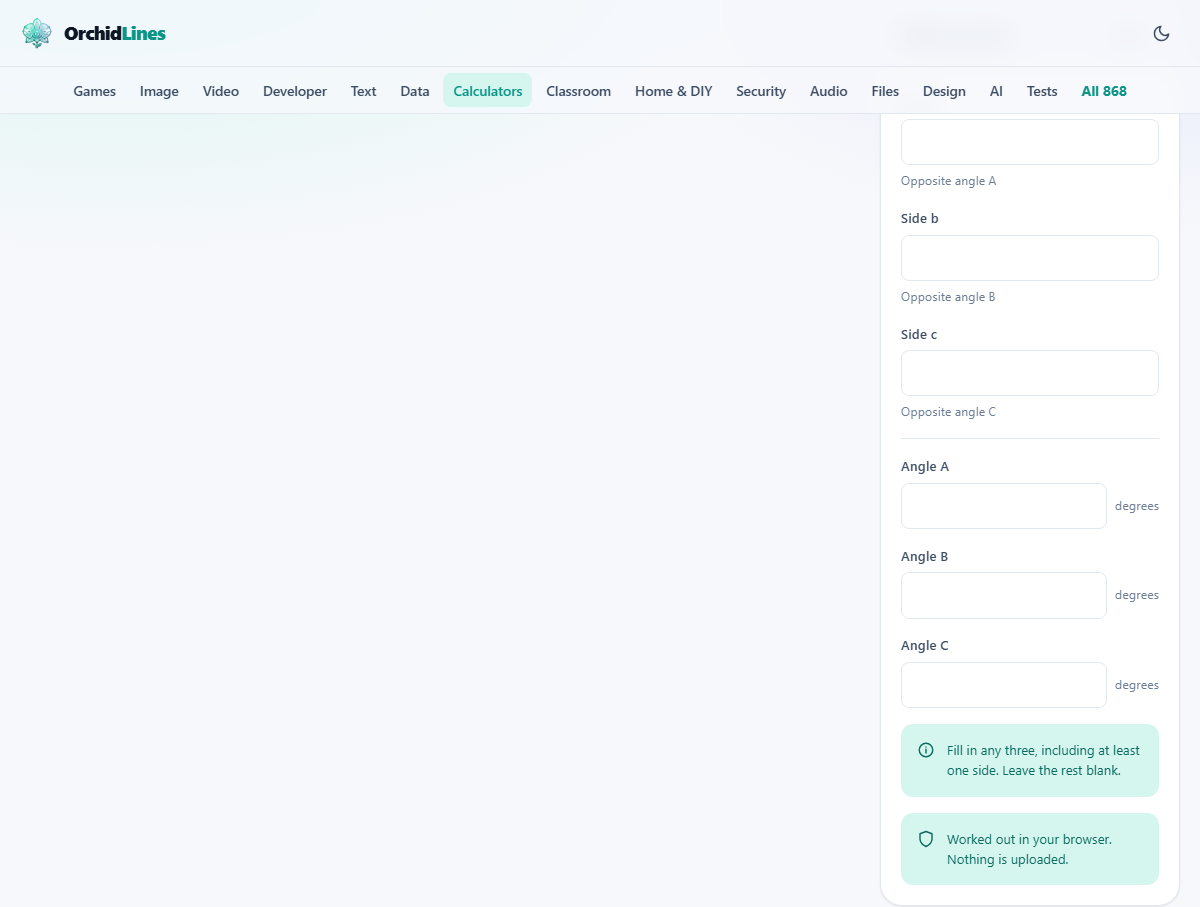Click the OrchidLines orchid logo icon
This screenshot has width=1200, height=907.
(37, 33)
